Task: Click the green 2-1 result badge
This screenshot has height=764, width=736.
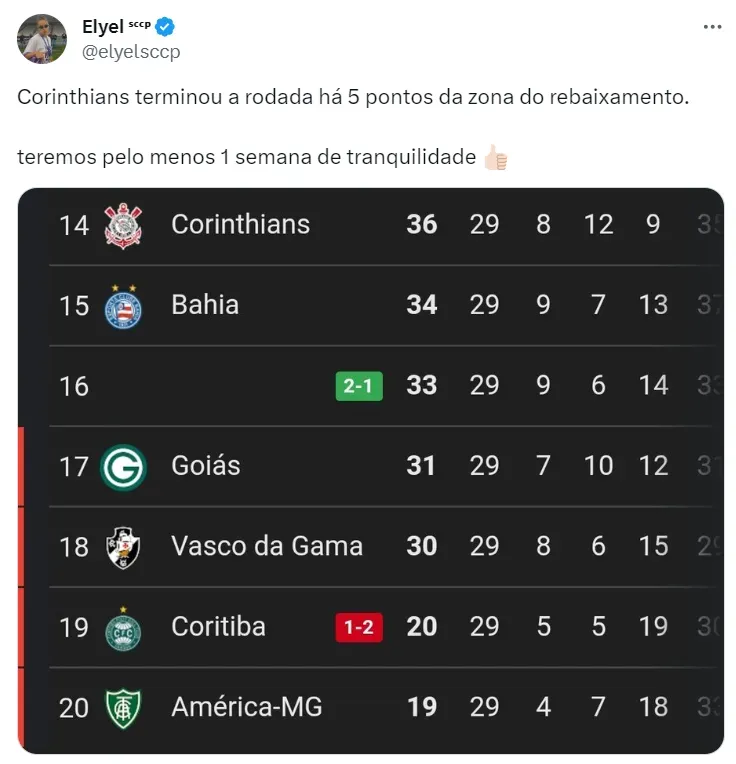Action: click(x=359, y=386)
